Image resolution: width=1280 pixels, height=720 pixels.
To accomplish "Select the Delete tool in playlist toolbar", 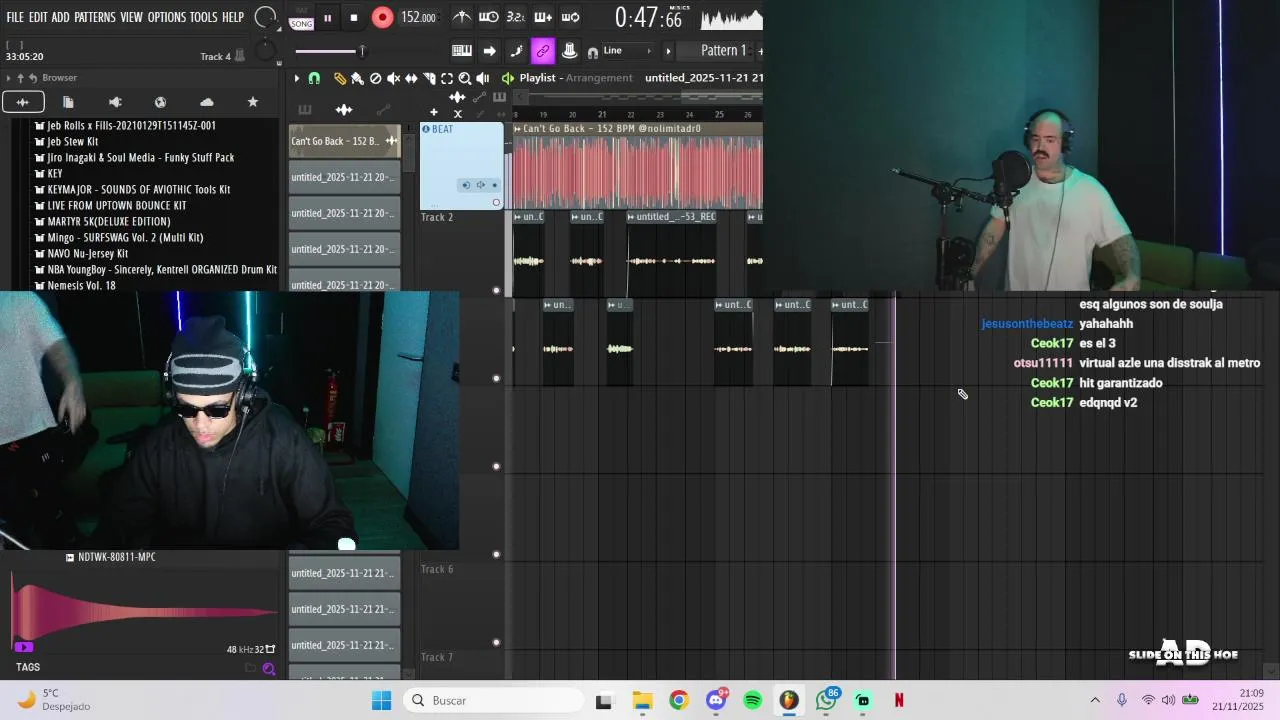I will pyautogui.click(x=375, y=78).
